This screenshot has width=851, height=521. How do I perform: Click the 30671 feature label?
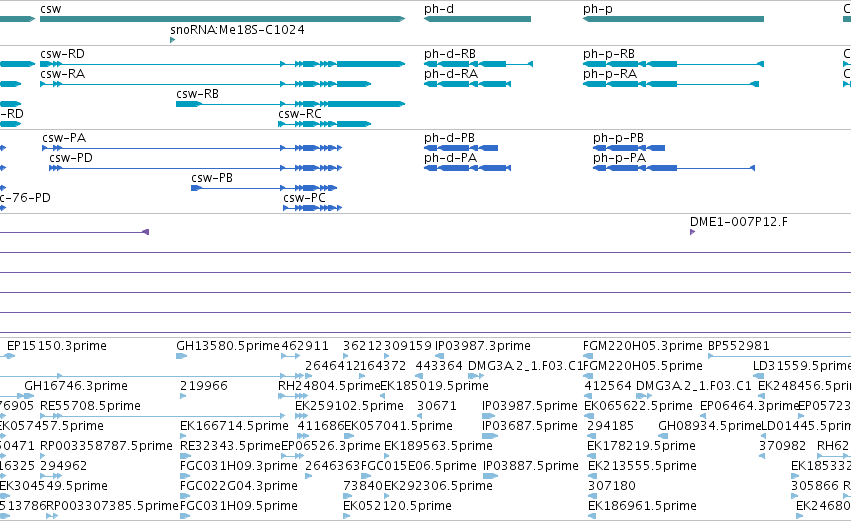(x=437, y=406)
